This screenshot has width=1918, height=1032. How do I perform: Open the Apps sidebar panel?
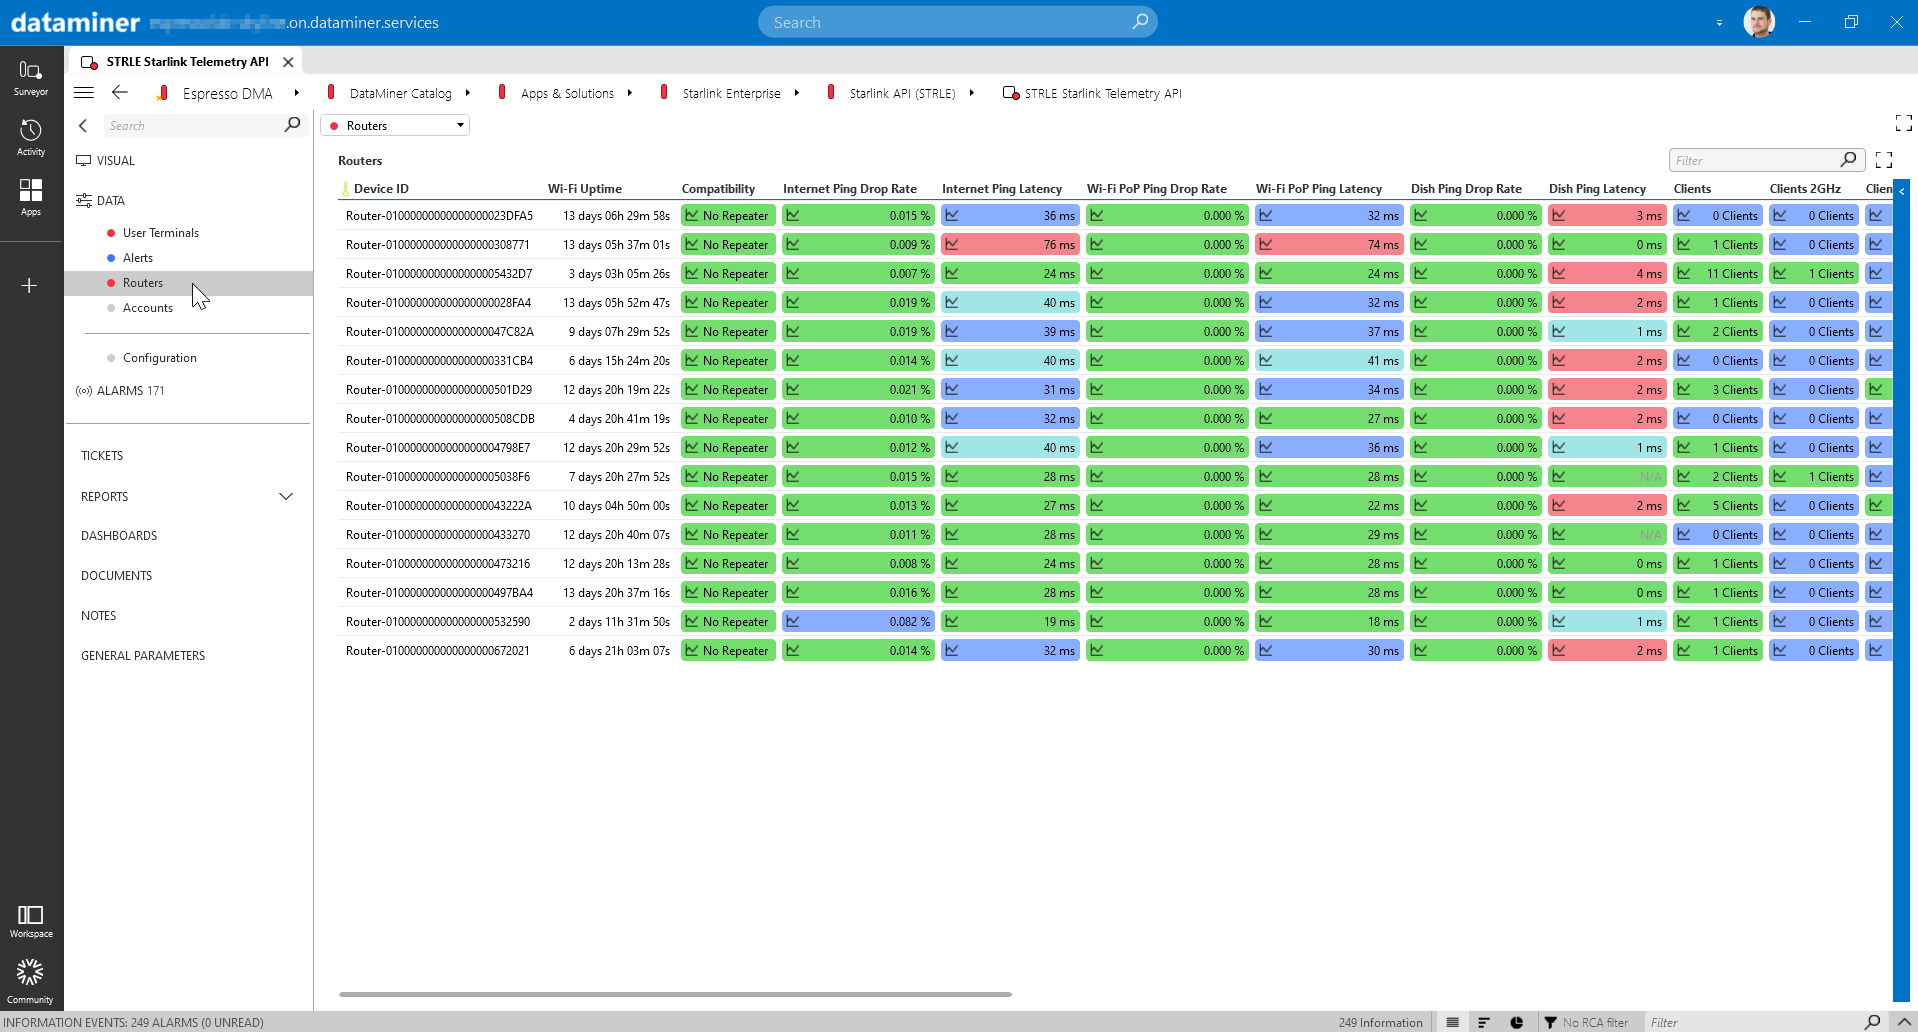(x=31, y=197)
